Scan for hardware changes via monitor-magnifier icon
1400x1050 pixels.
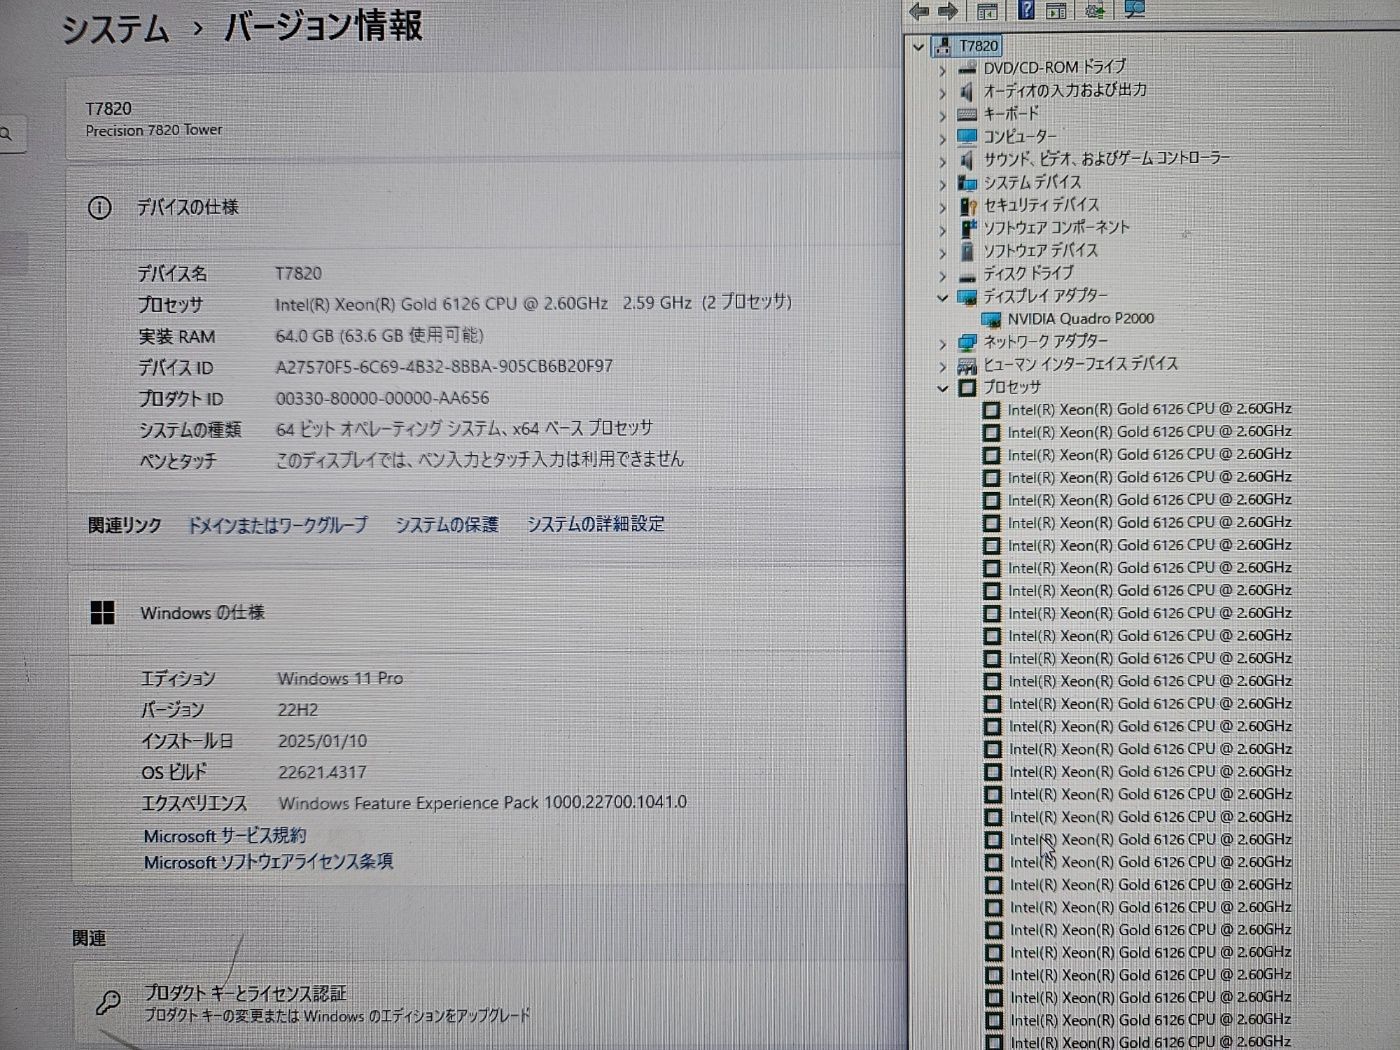pyautogui.click(x=1134, y=10)
